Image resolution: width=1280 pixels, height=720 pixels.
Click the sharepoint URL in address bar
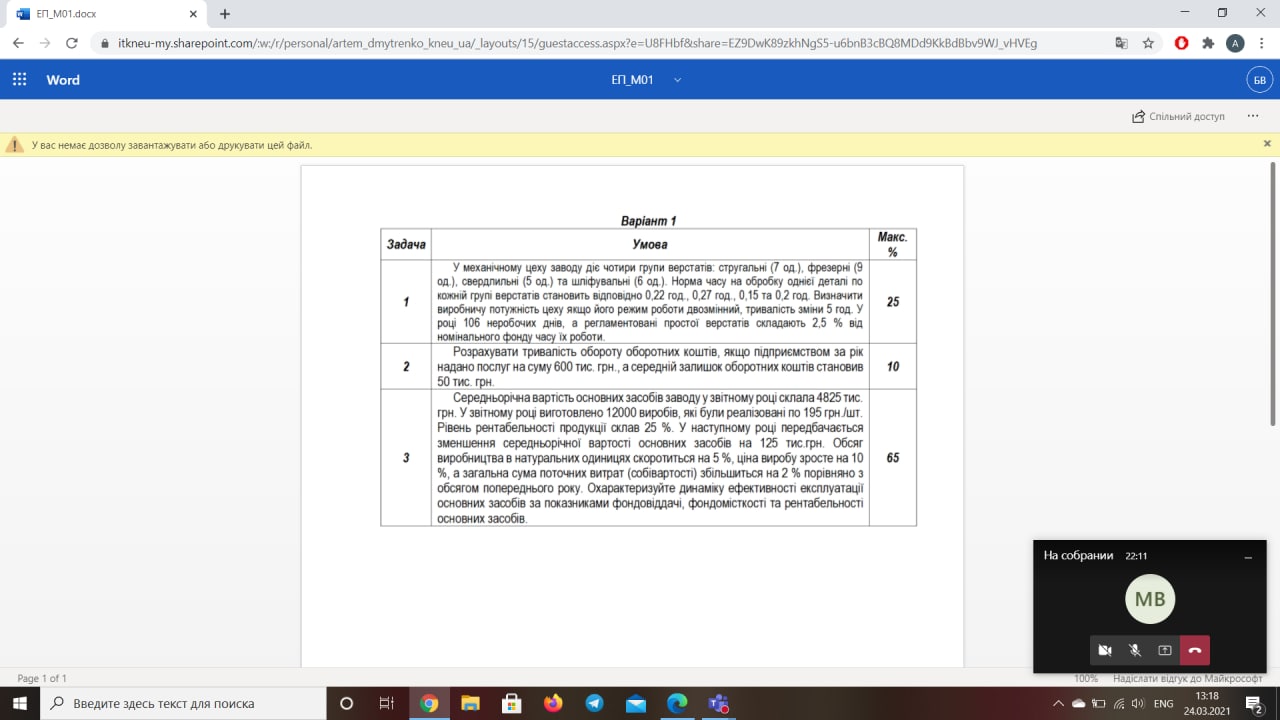577,44
